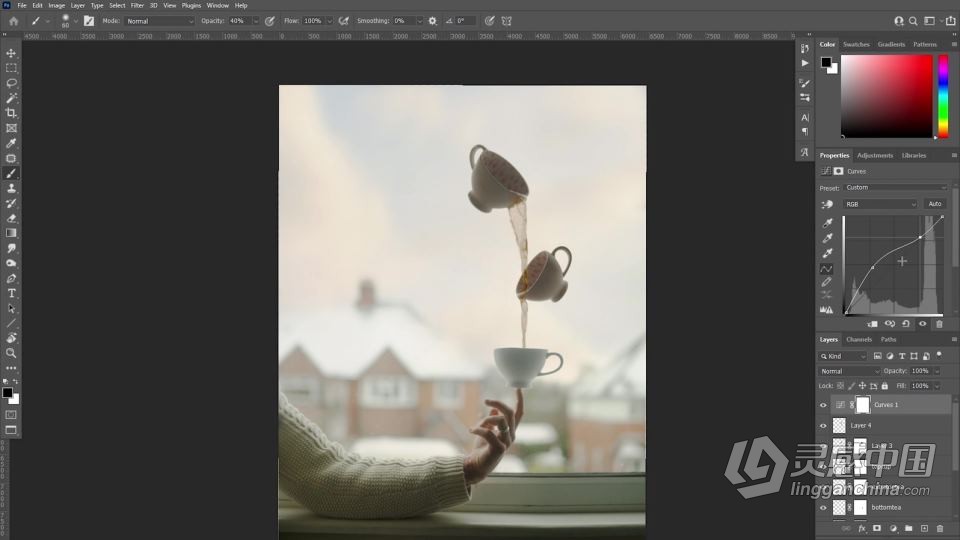Open the brush Mode dropdown

(159, 21)
